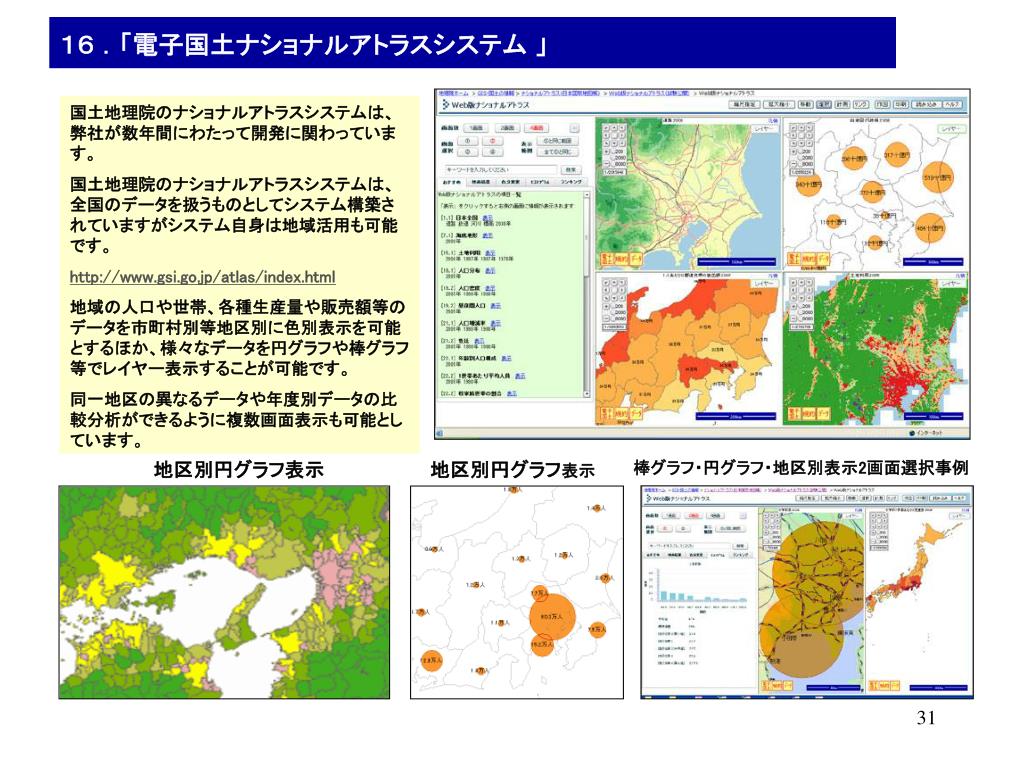Collapse side panel with small button beside 4画面

tap(575, 128)
